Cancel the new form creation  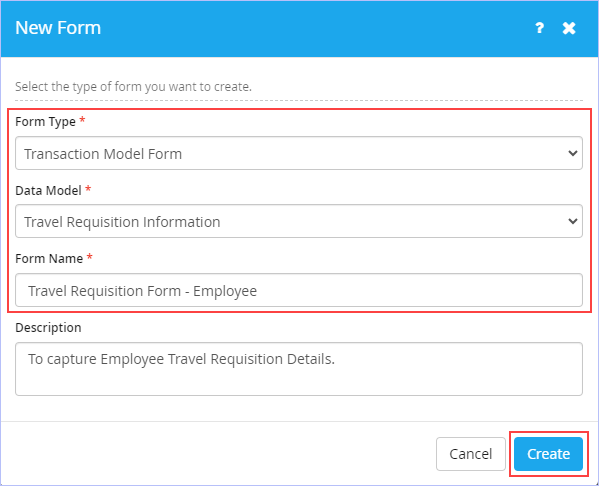point(471,454)
